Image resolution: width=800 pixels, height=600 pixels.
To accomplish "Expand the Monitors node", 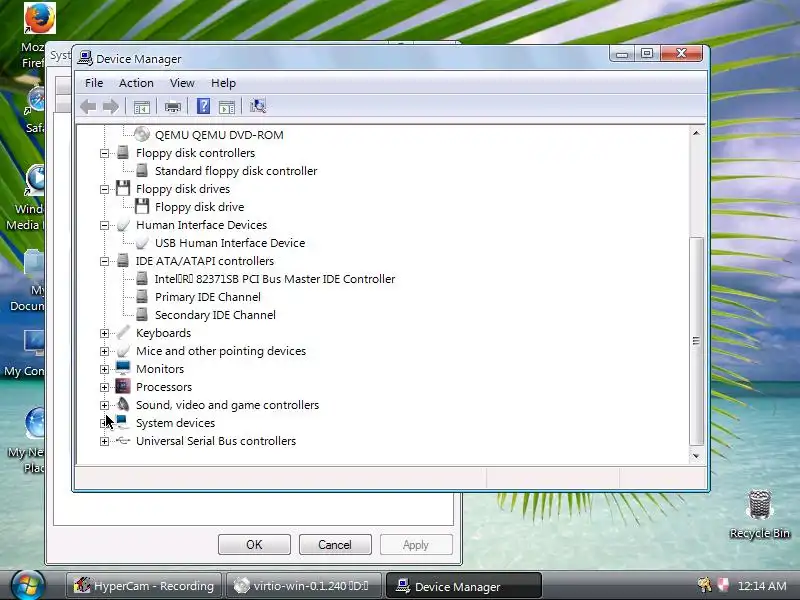I will coord(104,369).
